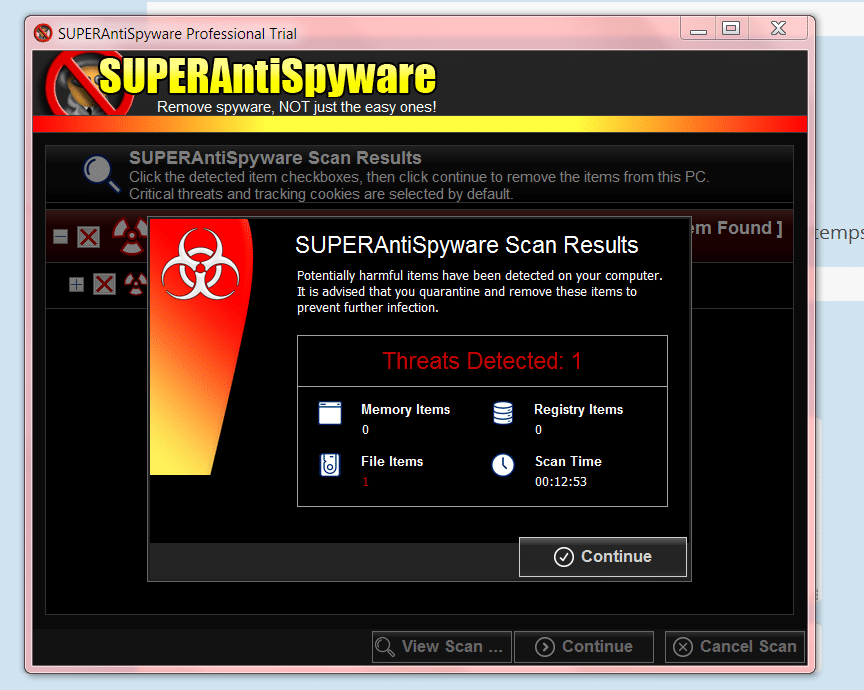Toggle the top-level threat checkbox with red X
This screenshot has height=690, width=864.
pos(88,238)
